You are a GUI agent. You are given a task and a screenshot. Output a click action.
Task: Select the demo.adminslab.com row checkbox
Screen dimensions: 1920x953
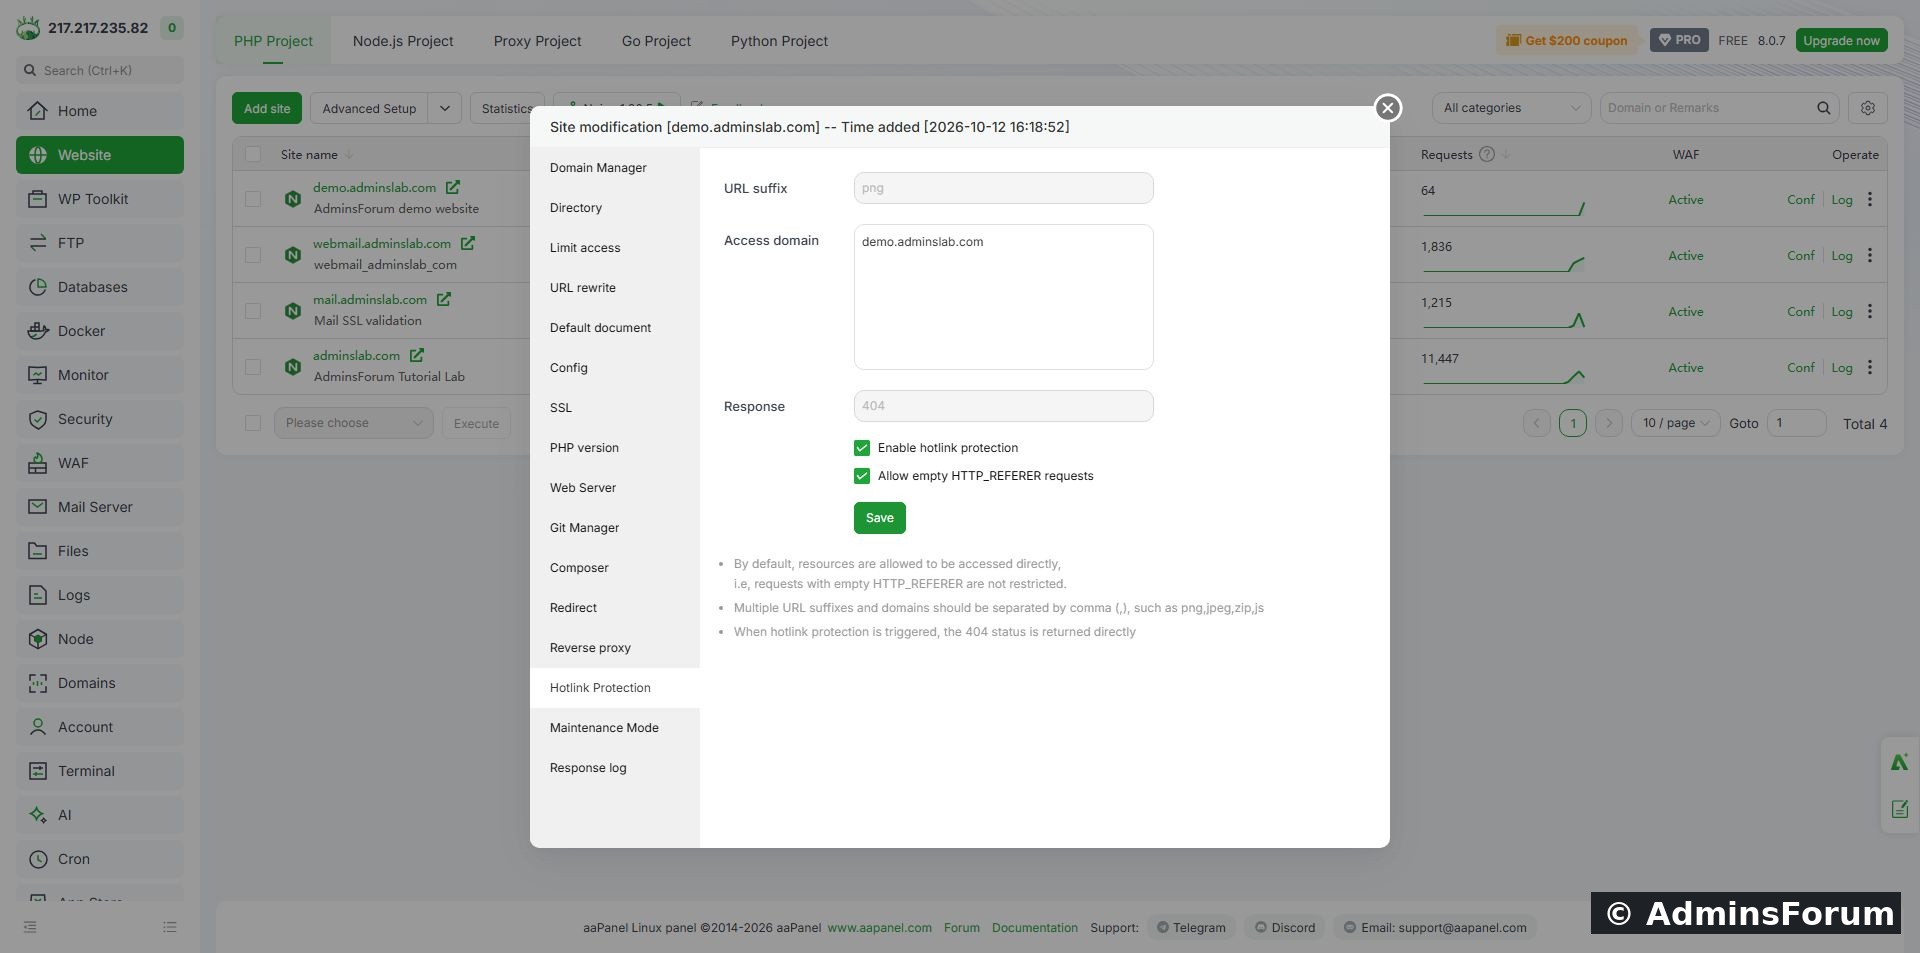click(x=253, y=199)
